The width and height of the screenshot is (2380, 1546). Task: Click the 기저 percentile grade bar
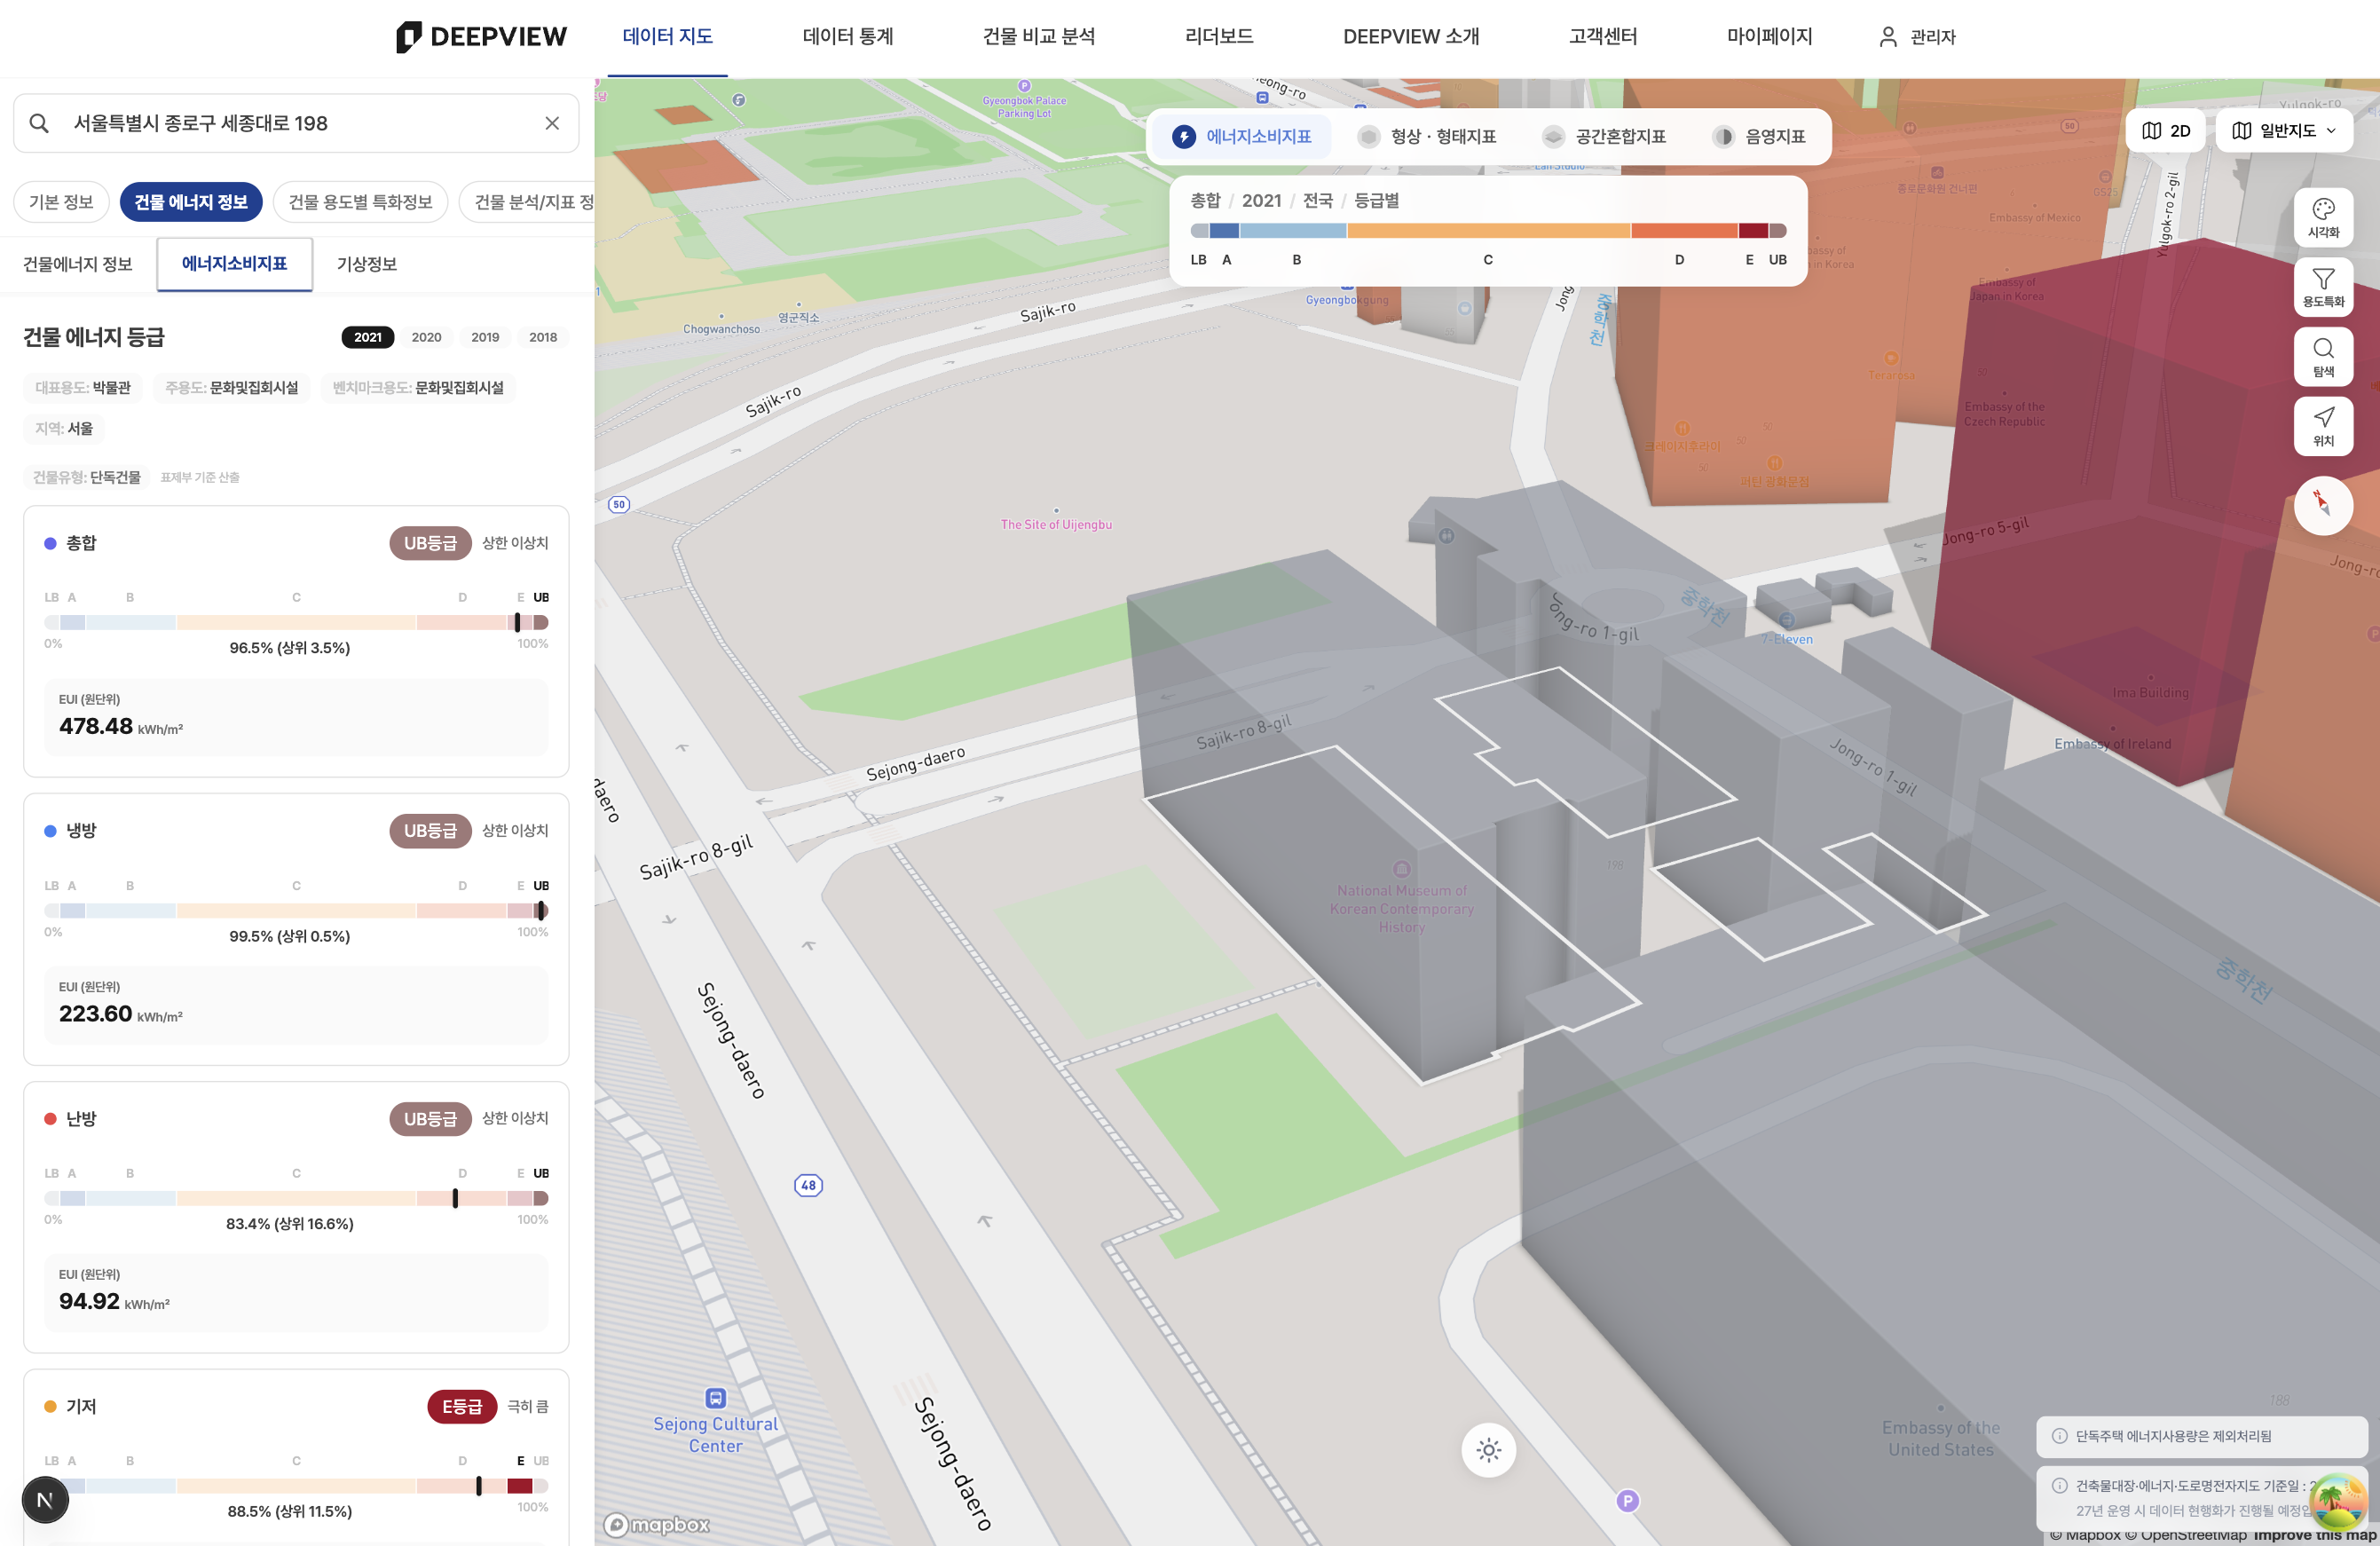[296, 1486]
